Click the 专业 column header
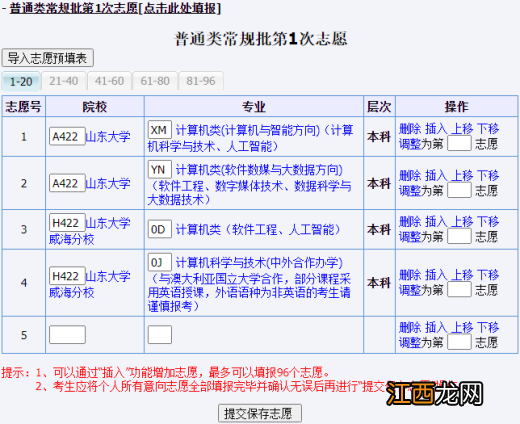 (x=254, y=107)
